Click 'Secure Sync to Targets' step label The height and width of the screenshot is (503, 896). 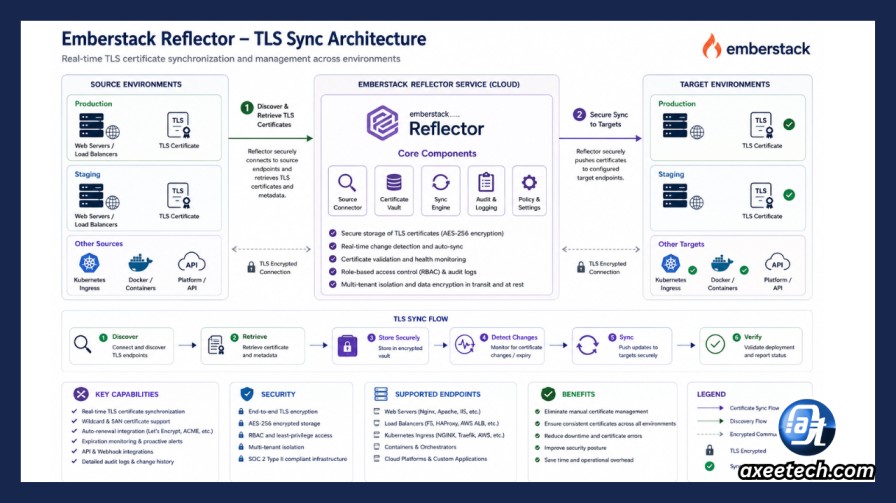pos(609,119)
